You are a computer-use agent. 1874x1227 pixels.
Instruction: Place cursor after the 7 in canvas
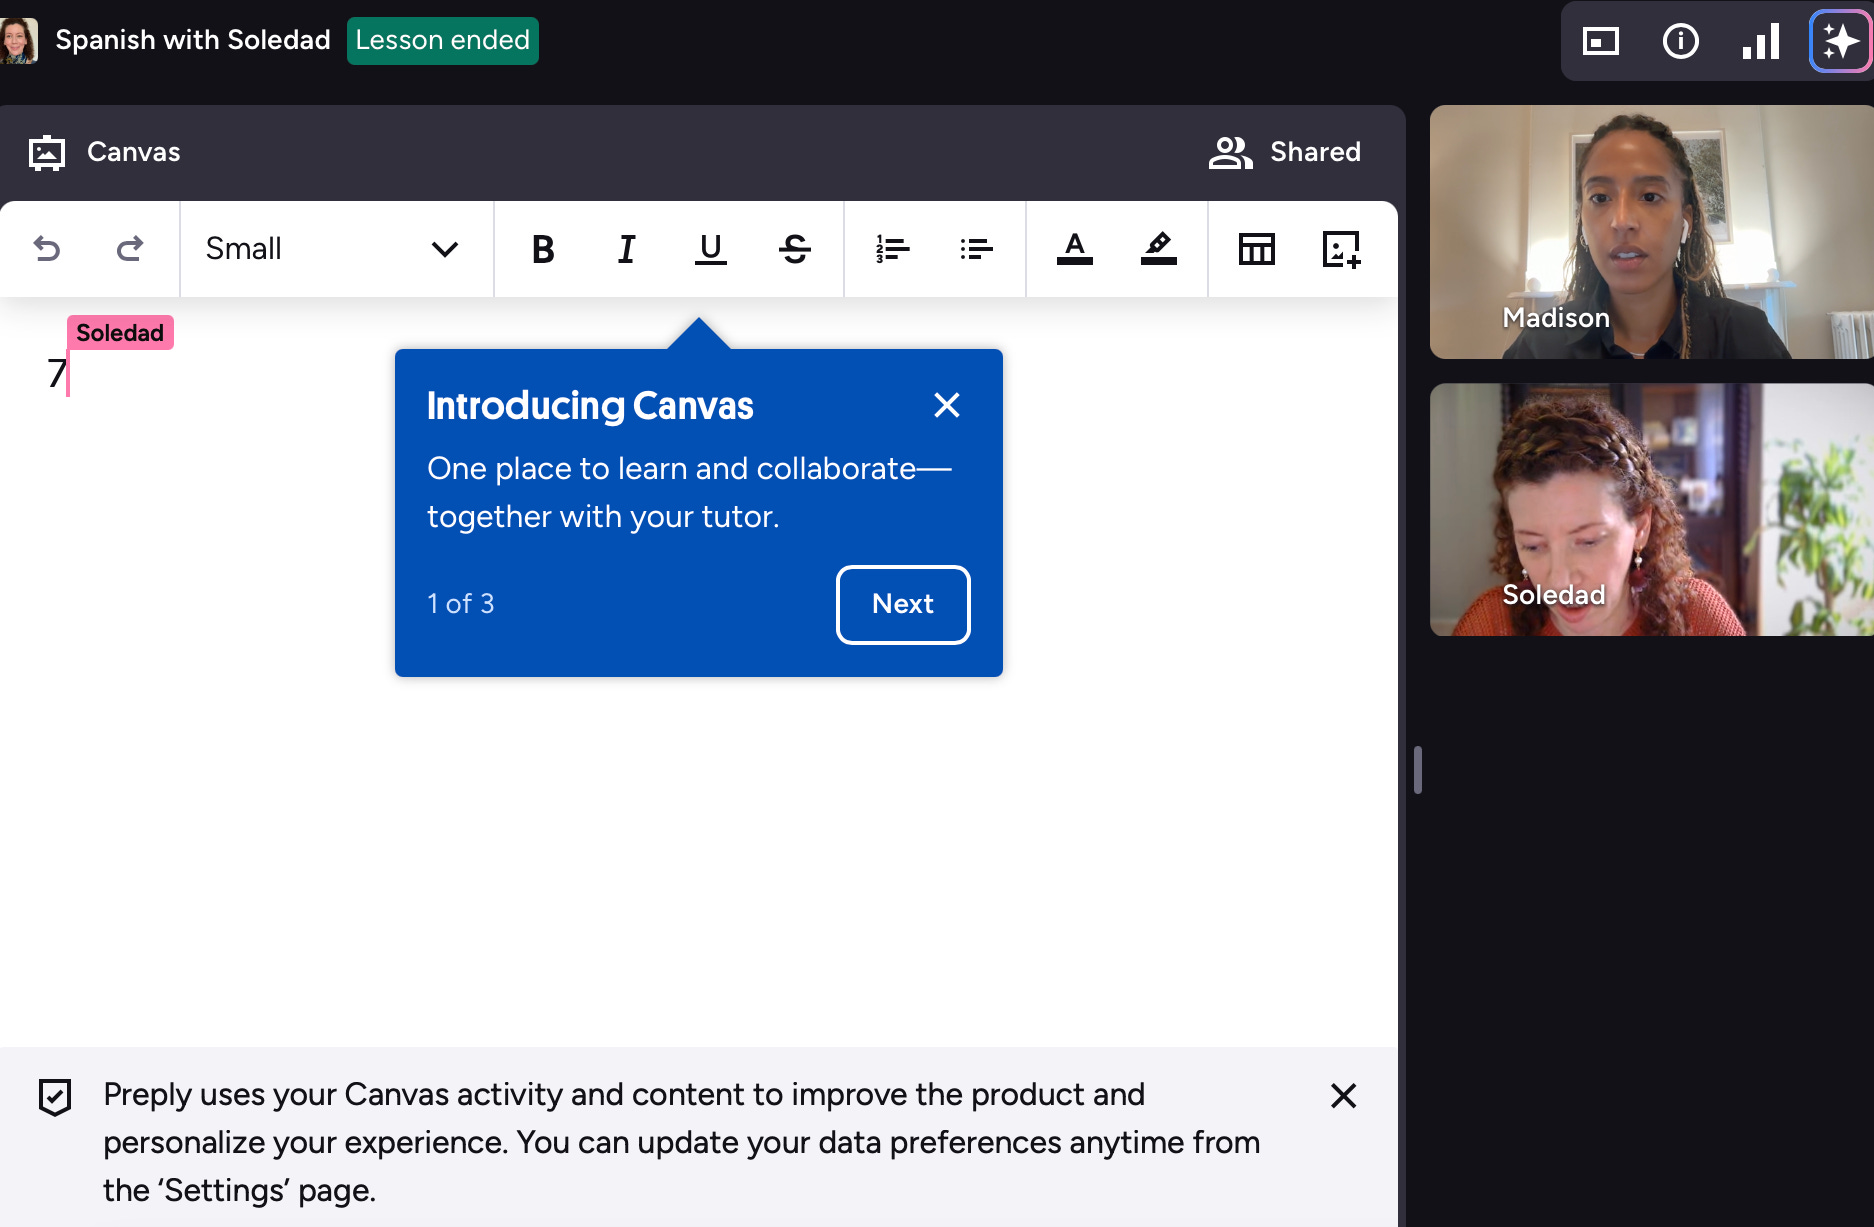(67, 374)
